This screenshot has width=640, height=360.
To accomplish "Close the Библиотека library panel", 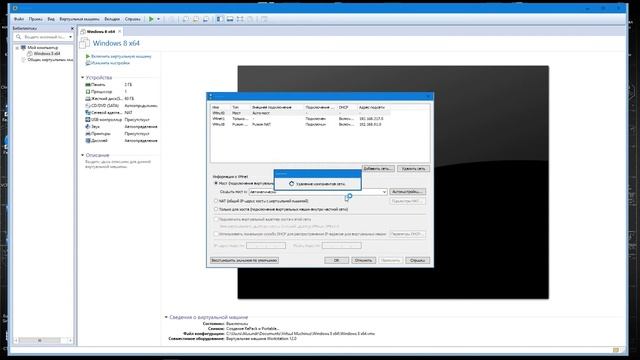I will point(72,28).
